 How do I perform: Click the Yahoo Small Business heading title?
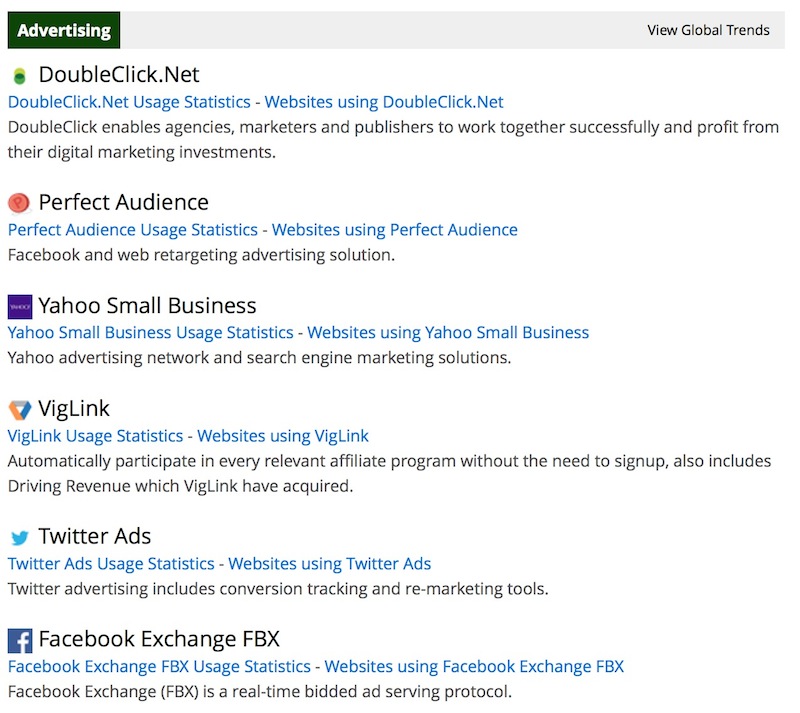point(147,306)
